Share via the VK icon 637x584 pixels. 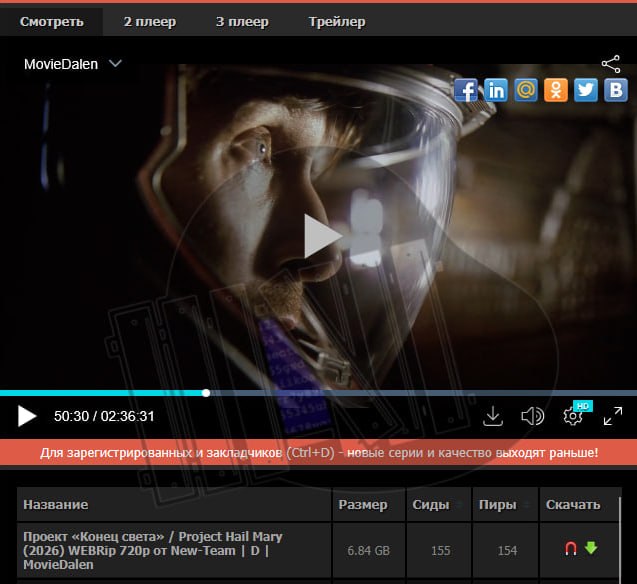[616, 90]
